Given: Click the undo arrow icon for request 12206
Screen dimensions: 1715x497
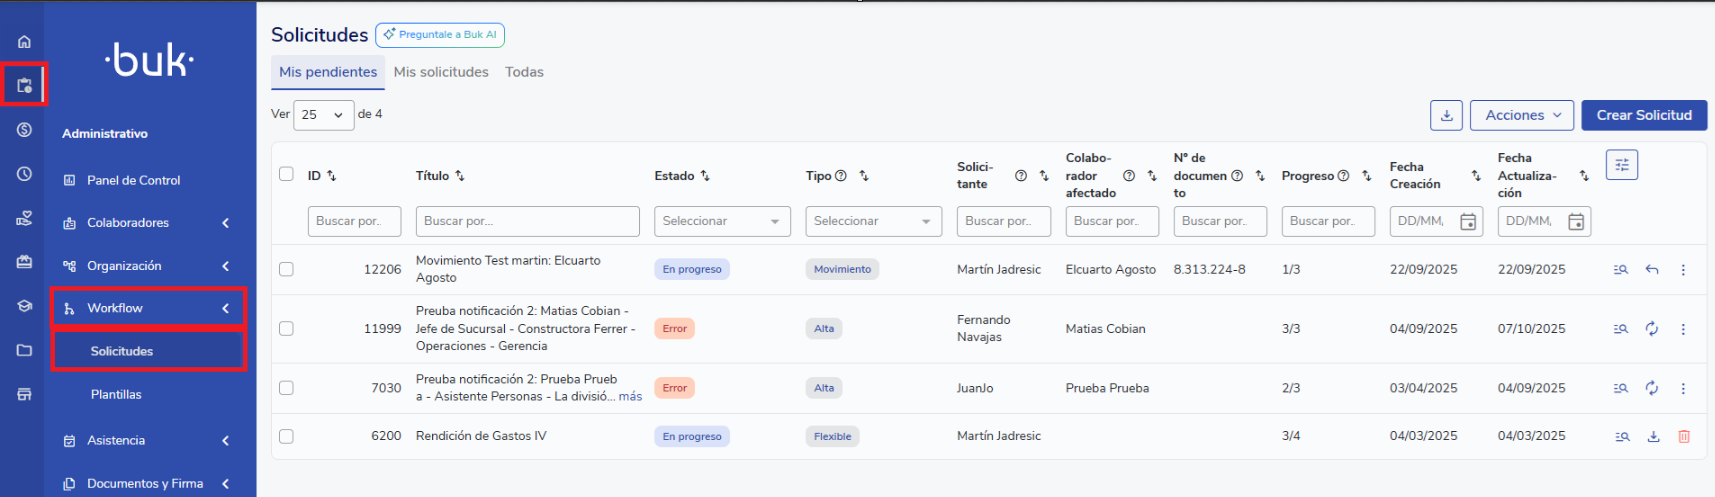Looking at the screenshot, I should pyautogui.click(x=1652, y=270).
